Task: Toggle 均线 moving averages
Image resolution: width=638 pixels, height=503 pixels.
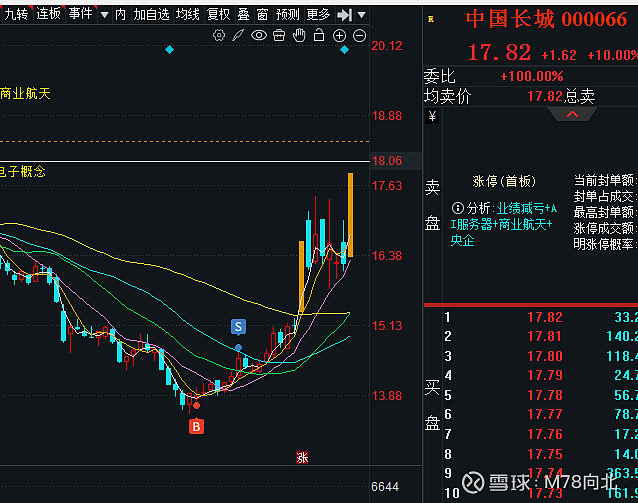Action: [x=188, y=15]
